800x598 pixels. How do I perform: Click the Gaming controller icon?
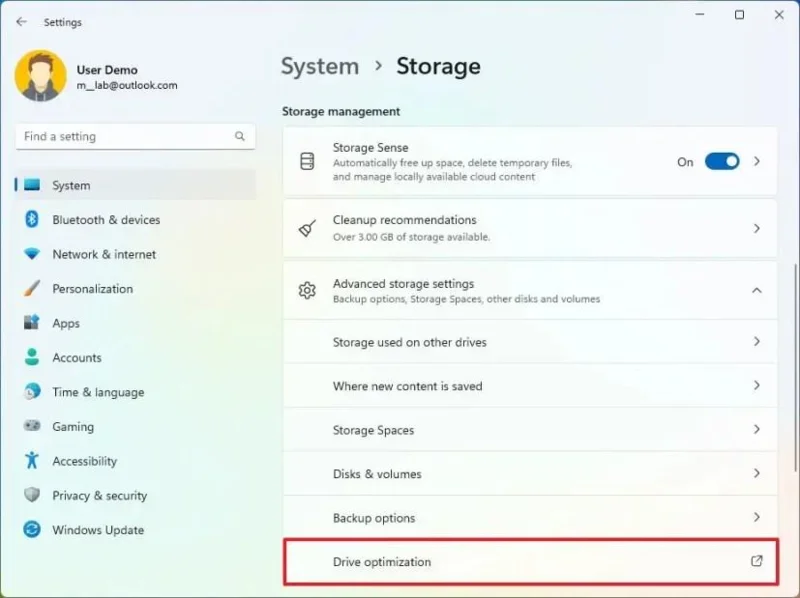[x=32, y=426]
